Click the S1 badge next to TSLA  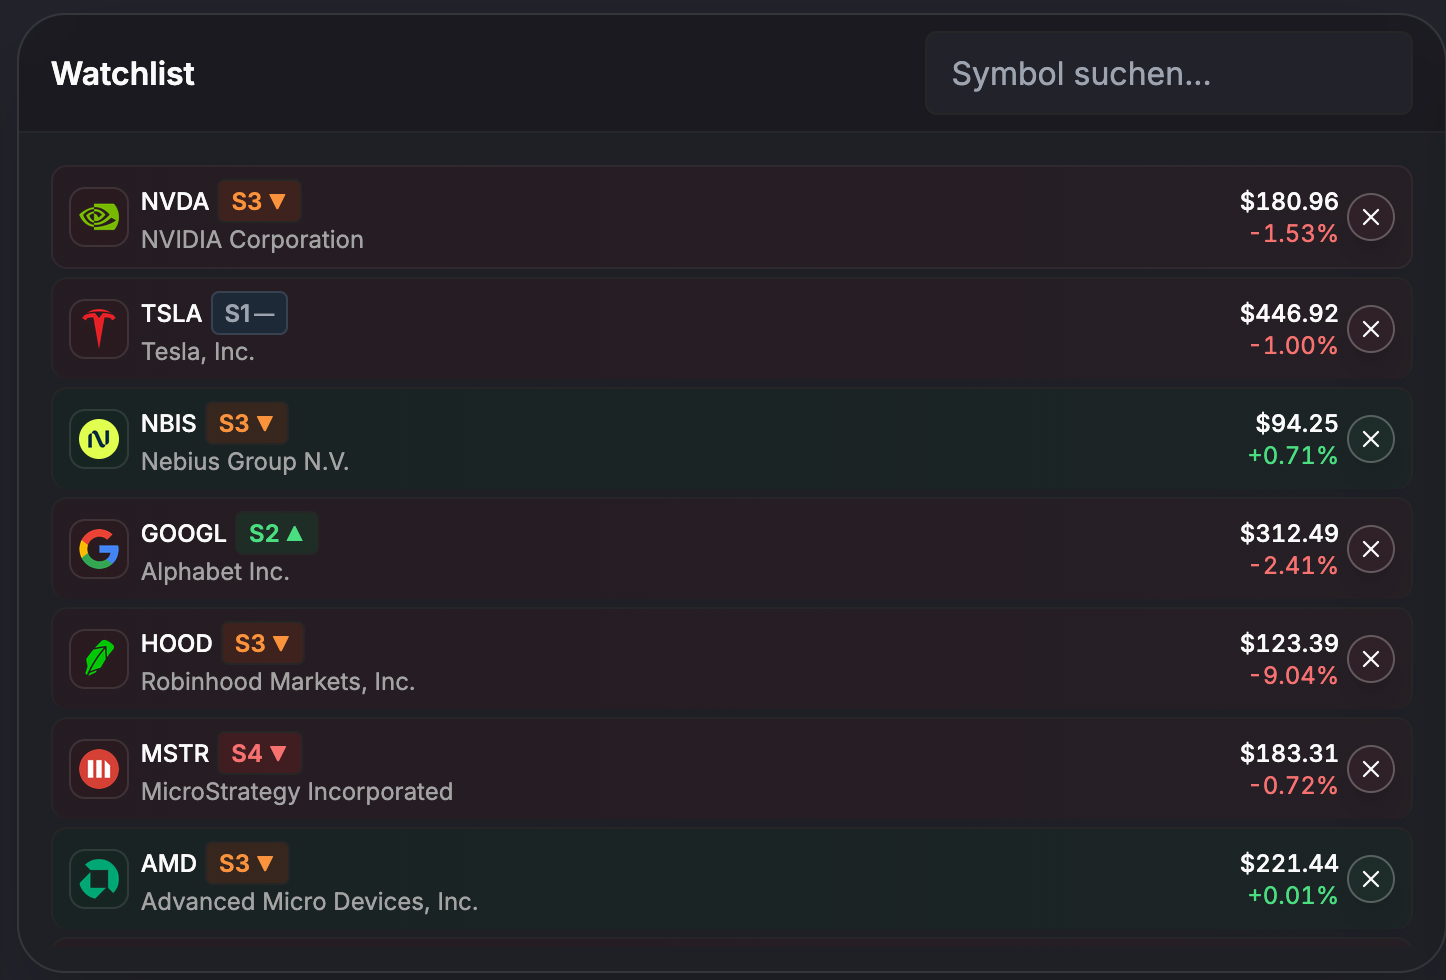249,313
